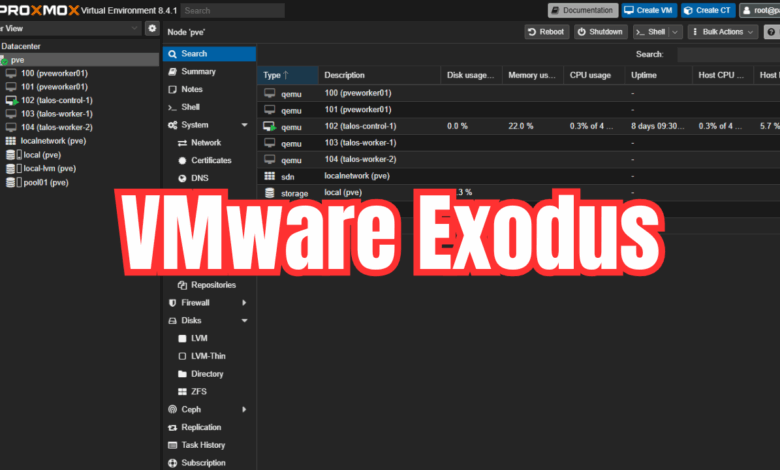The width and height of the screenshot is (780, 470).
Task: Open the root user menu
Action: (760, 10)
